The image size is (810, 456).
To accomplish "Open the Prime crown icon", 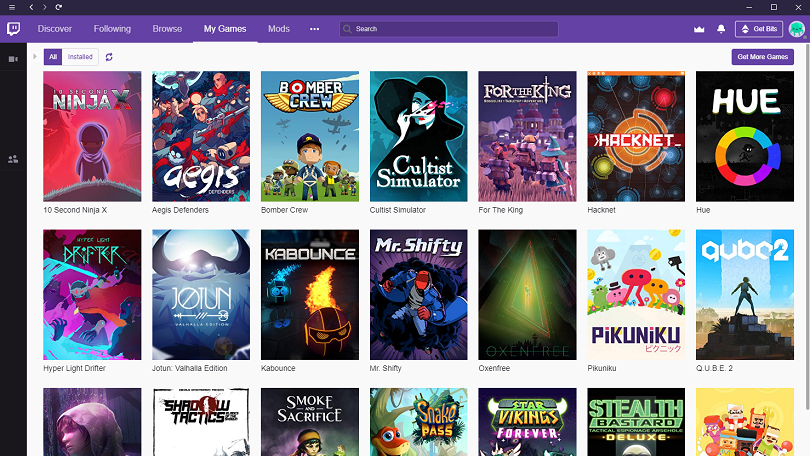I will click(x=699, y=29).
